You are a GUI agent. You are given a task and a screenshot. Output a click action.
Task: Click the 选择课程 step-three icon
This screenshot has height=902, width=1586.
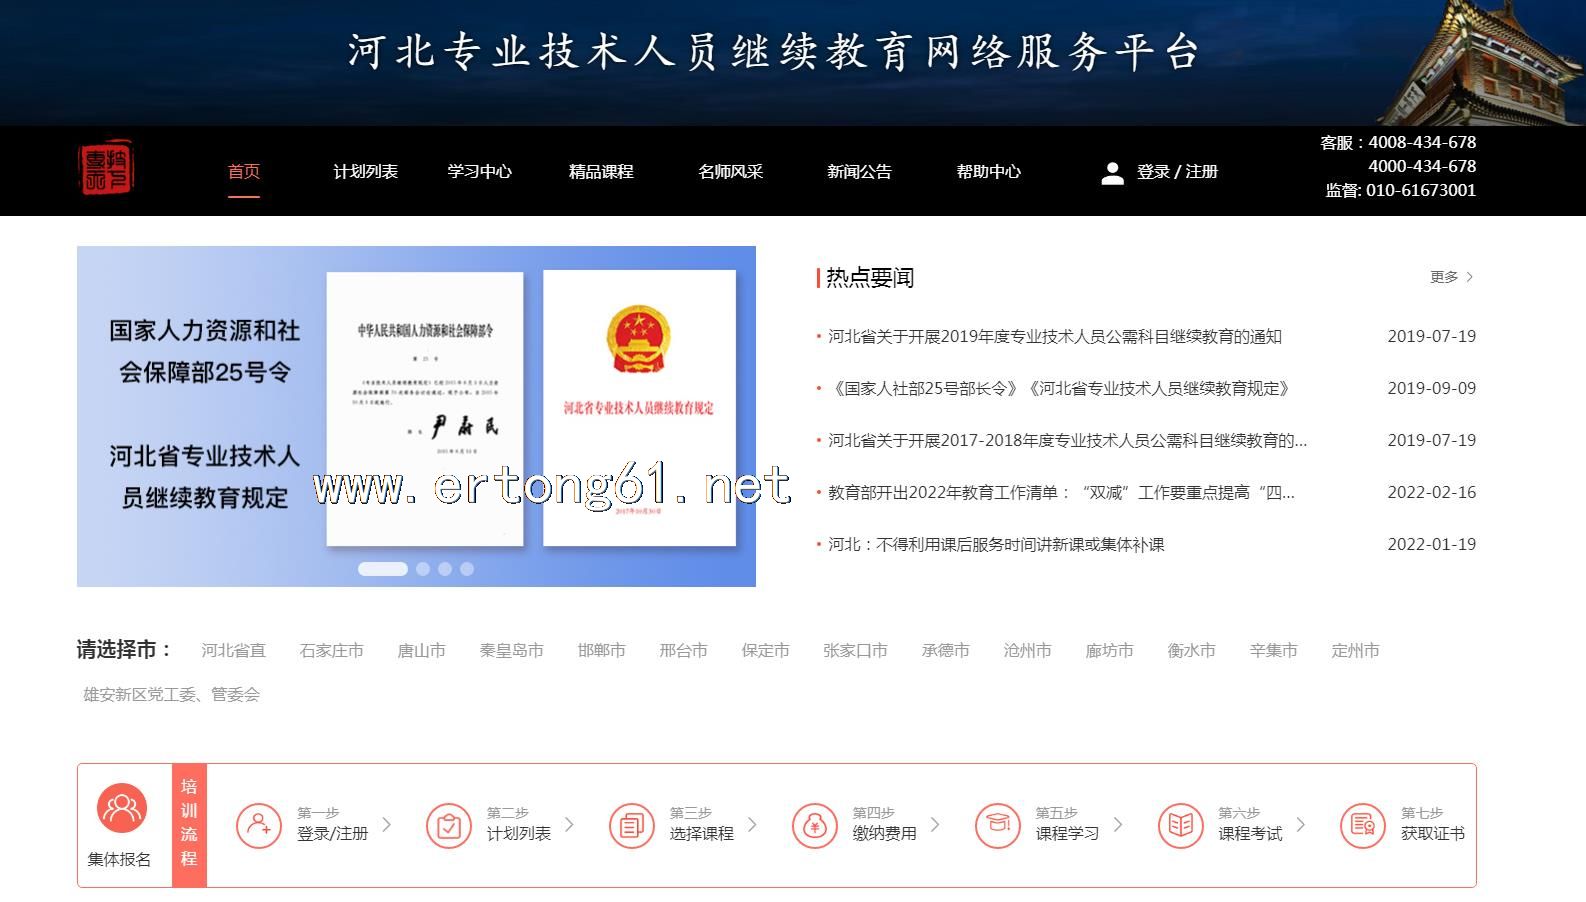coord(631,826)
